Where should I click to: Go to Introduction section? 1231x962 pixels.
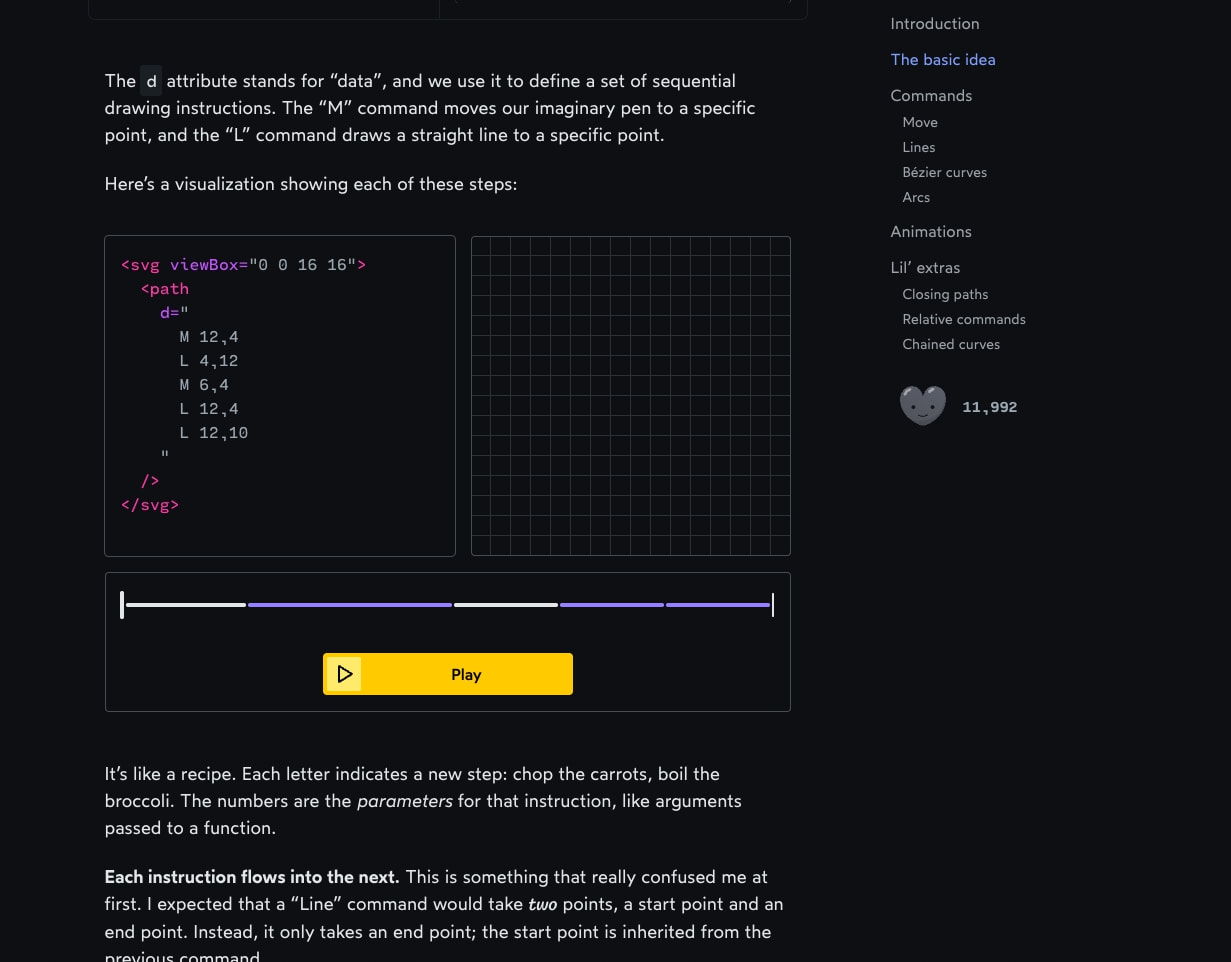(935, 24)
